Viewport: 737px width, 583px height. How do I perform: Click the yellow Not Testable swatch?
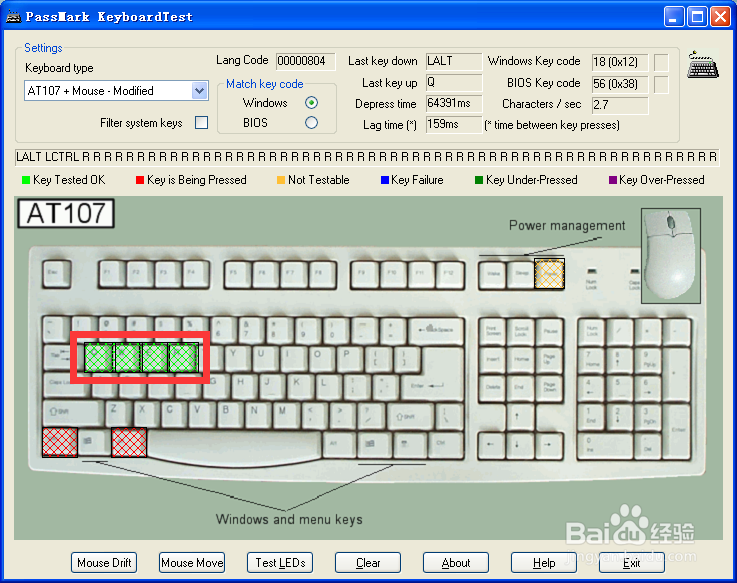281,180
